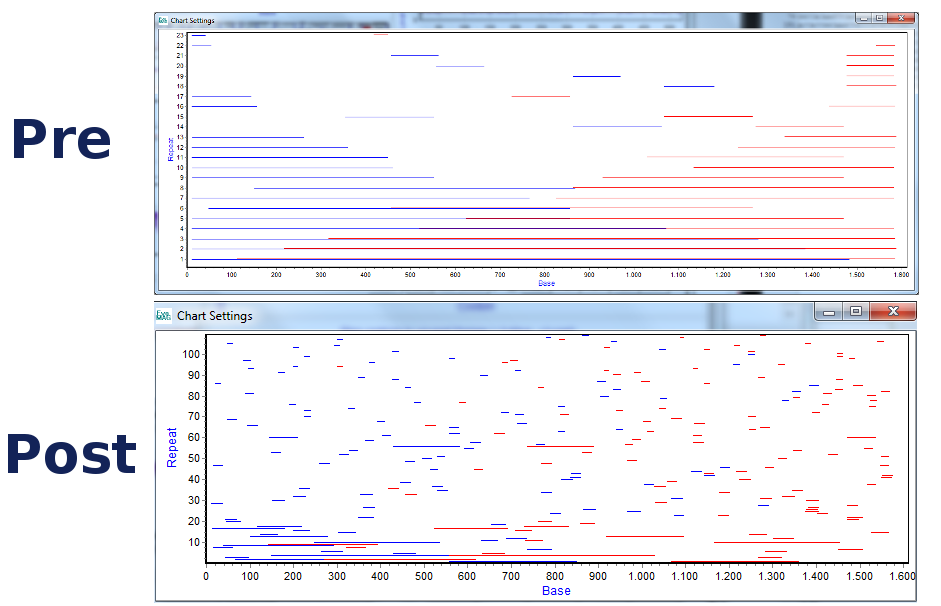Screen dimensions: 941x606
Task: Click the app icon in Pre window title bar
Action: 163,20
